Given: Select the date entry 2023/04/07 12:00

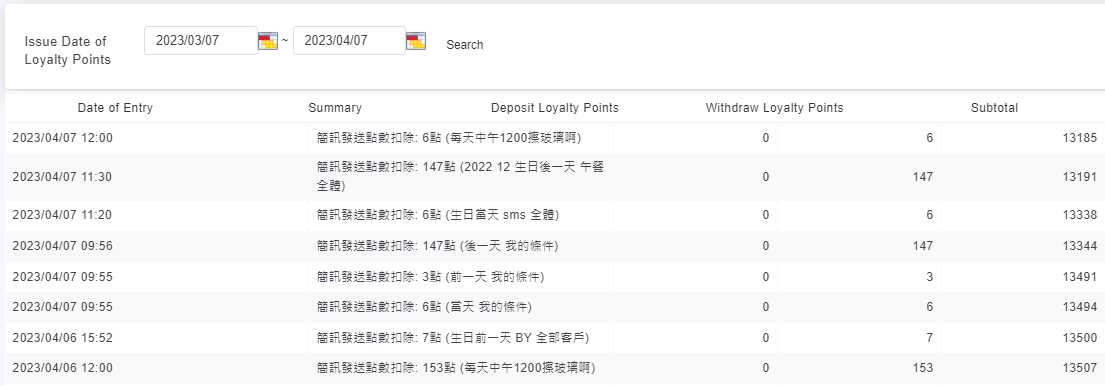Looking at the screenshot, I should 62,138.
